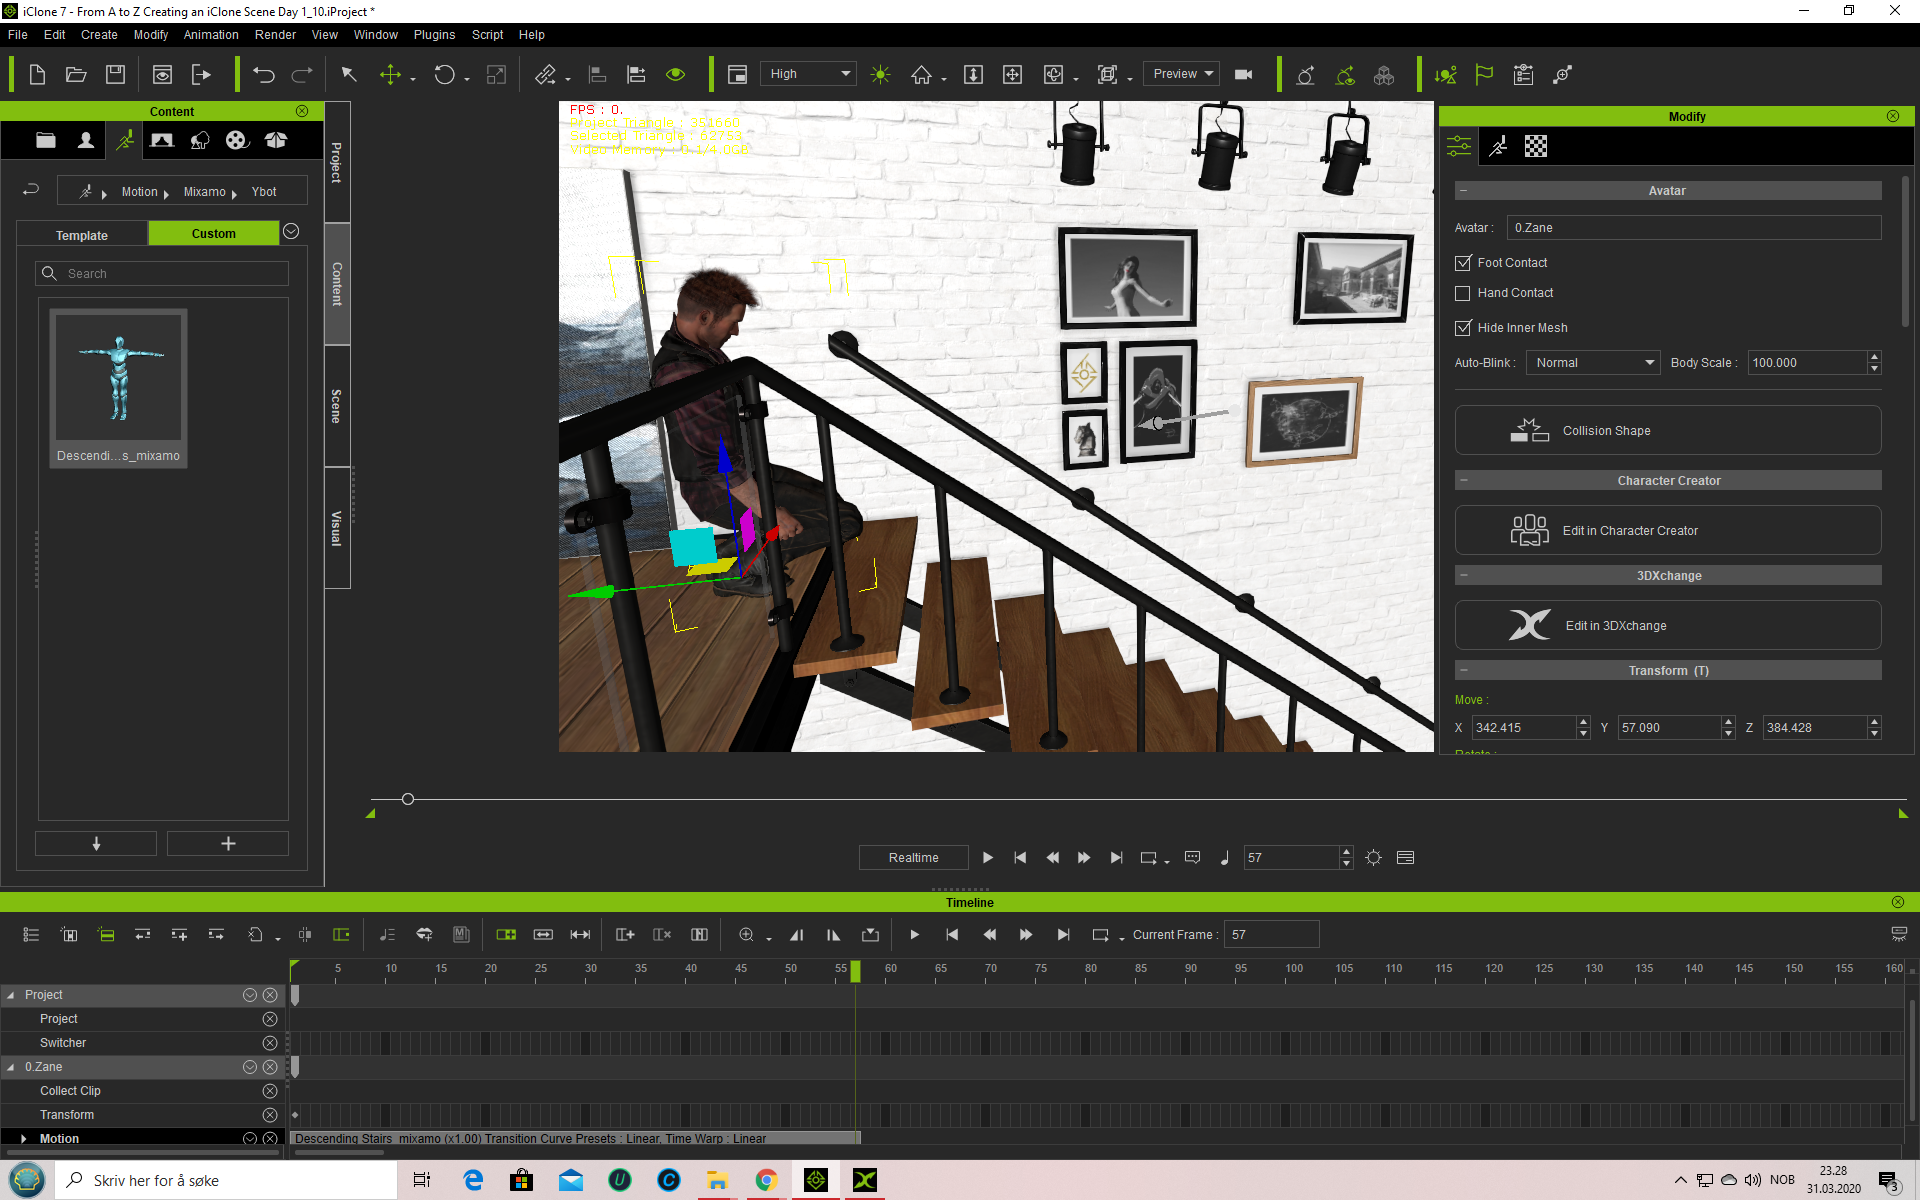Open the Animation content tab icon
1920x1200 pixels.
coord(125,140)
